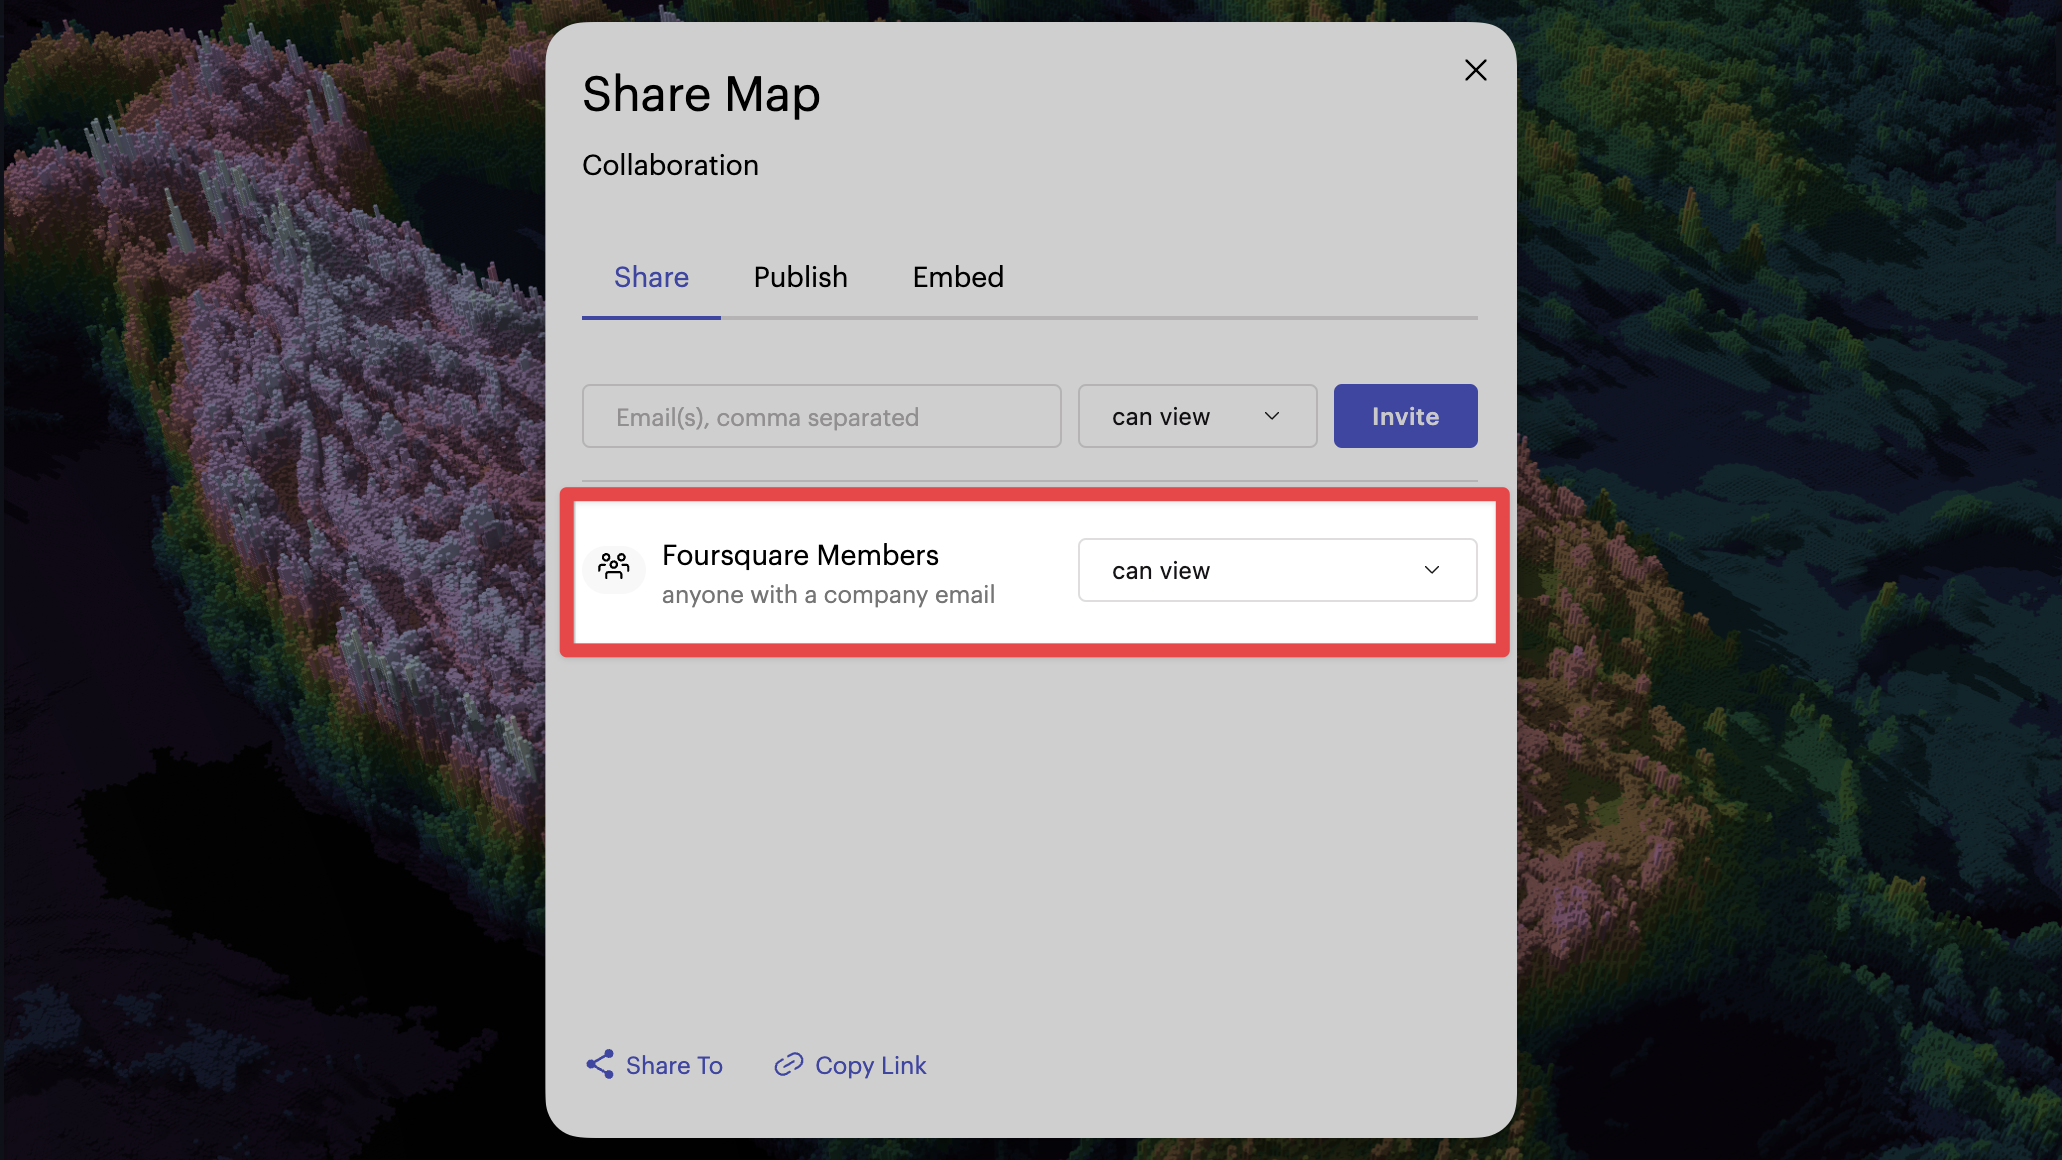
Task: Click the dropdown chevron on invite permissions
Action: (1272, 415)
